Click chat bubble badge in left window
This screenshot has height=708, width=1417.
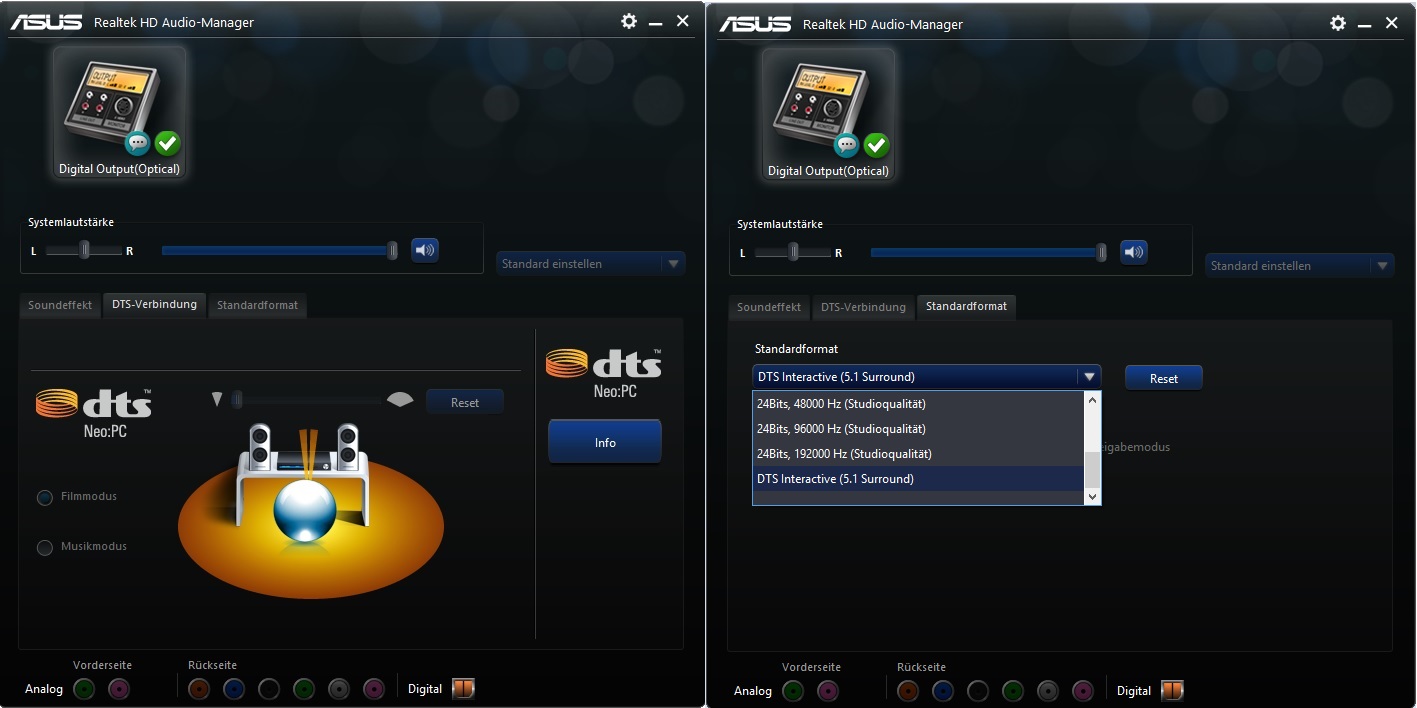click(138, 144)
